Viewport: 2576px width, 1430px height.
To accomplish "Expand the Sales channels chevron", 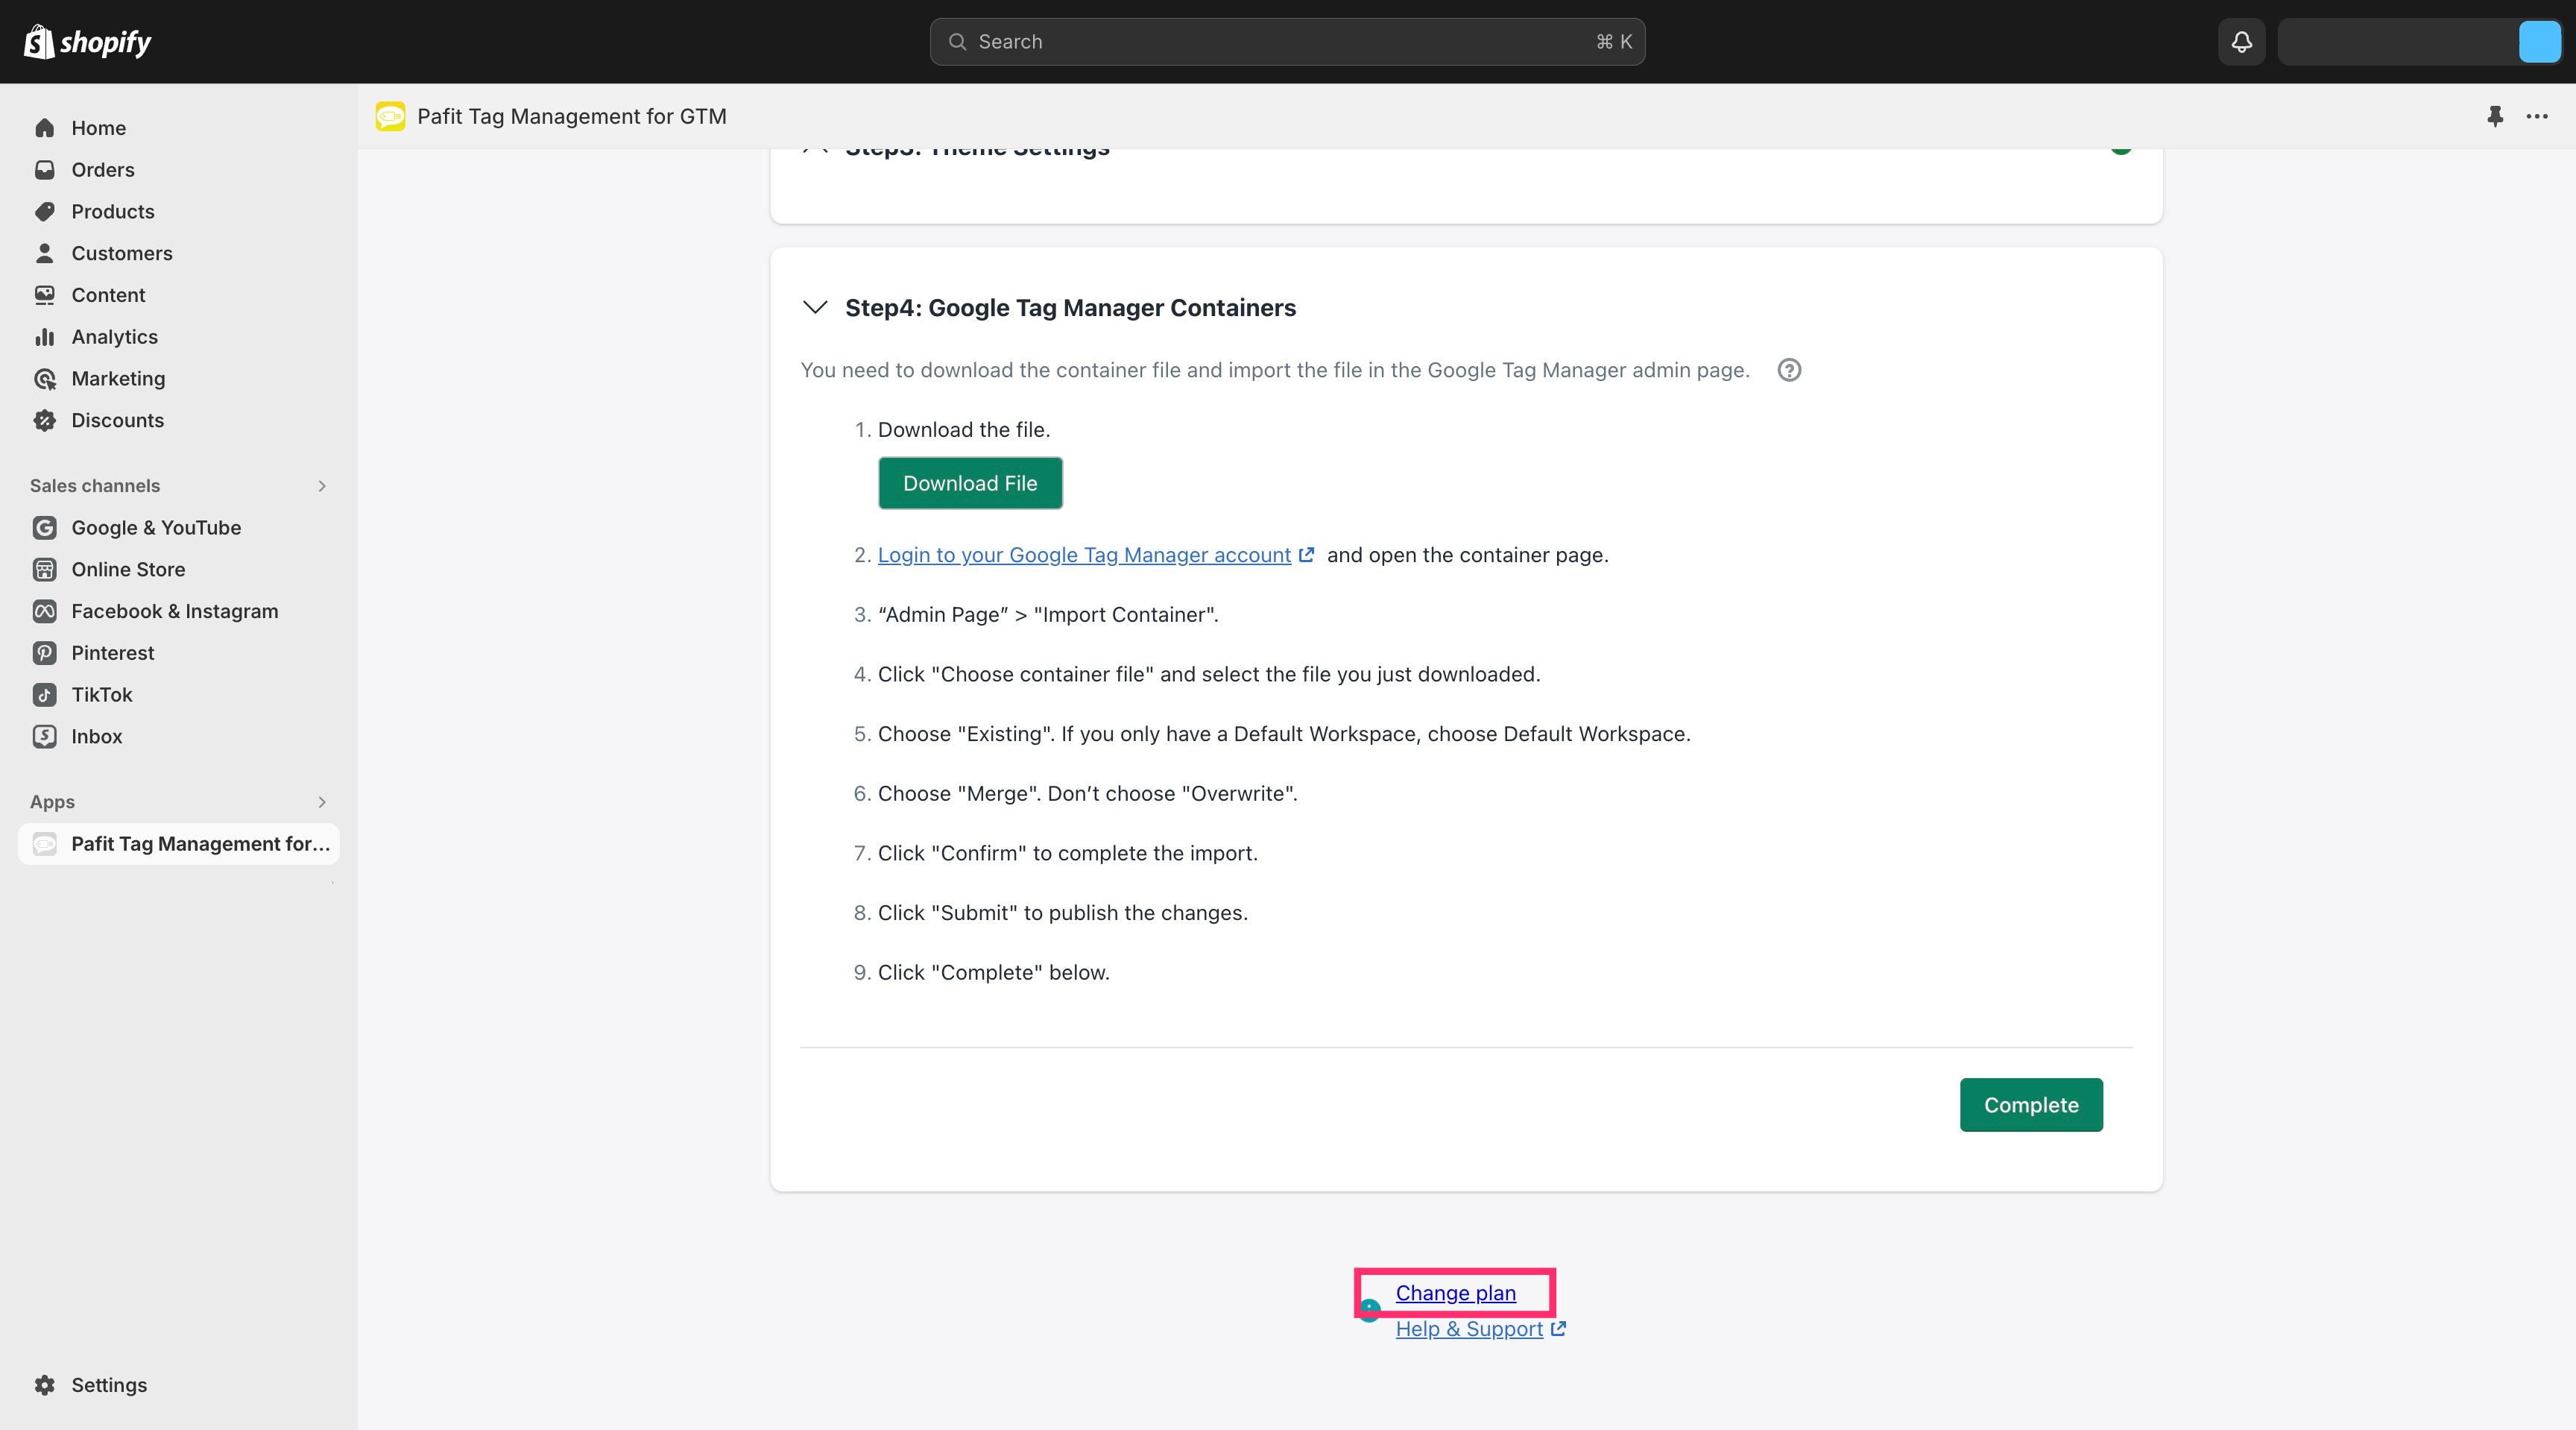I will 322,486.
